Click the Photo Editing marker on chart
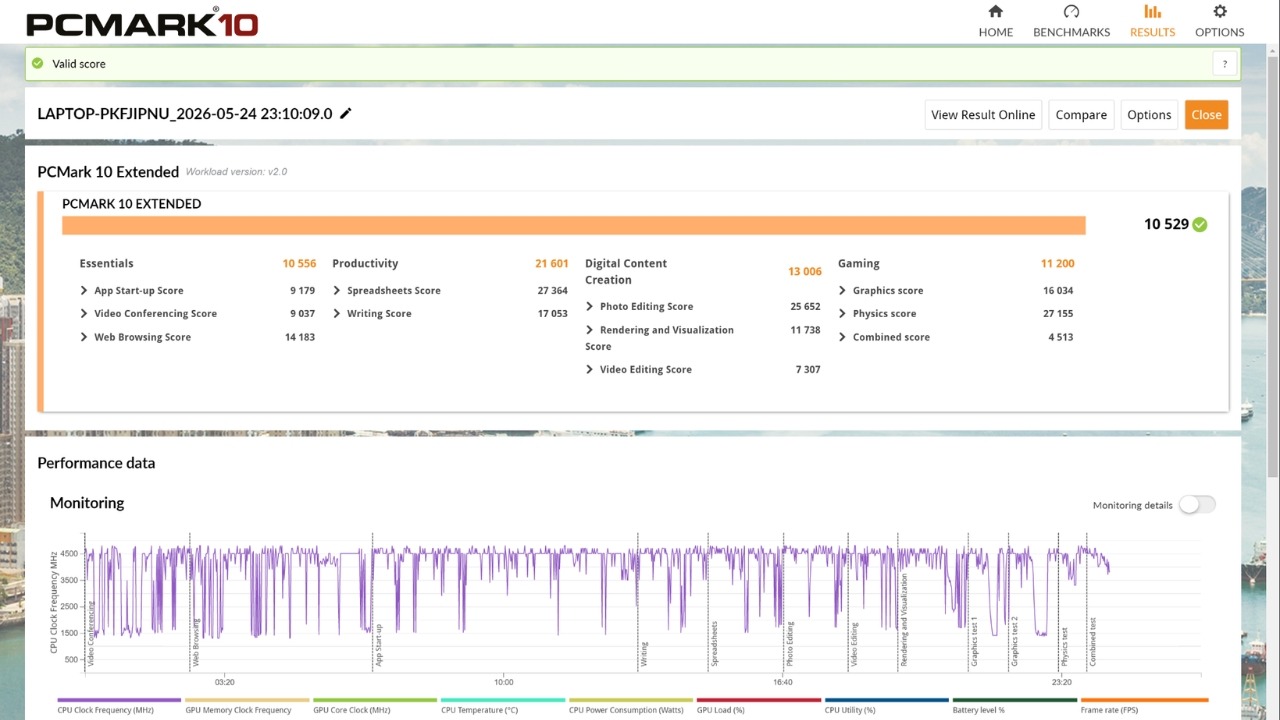 [x=790, y=644]
